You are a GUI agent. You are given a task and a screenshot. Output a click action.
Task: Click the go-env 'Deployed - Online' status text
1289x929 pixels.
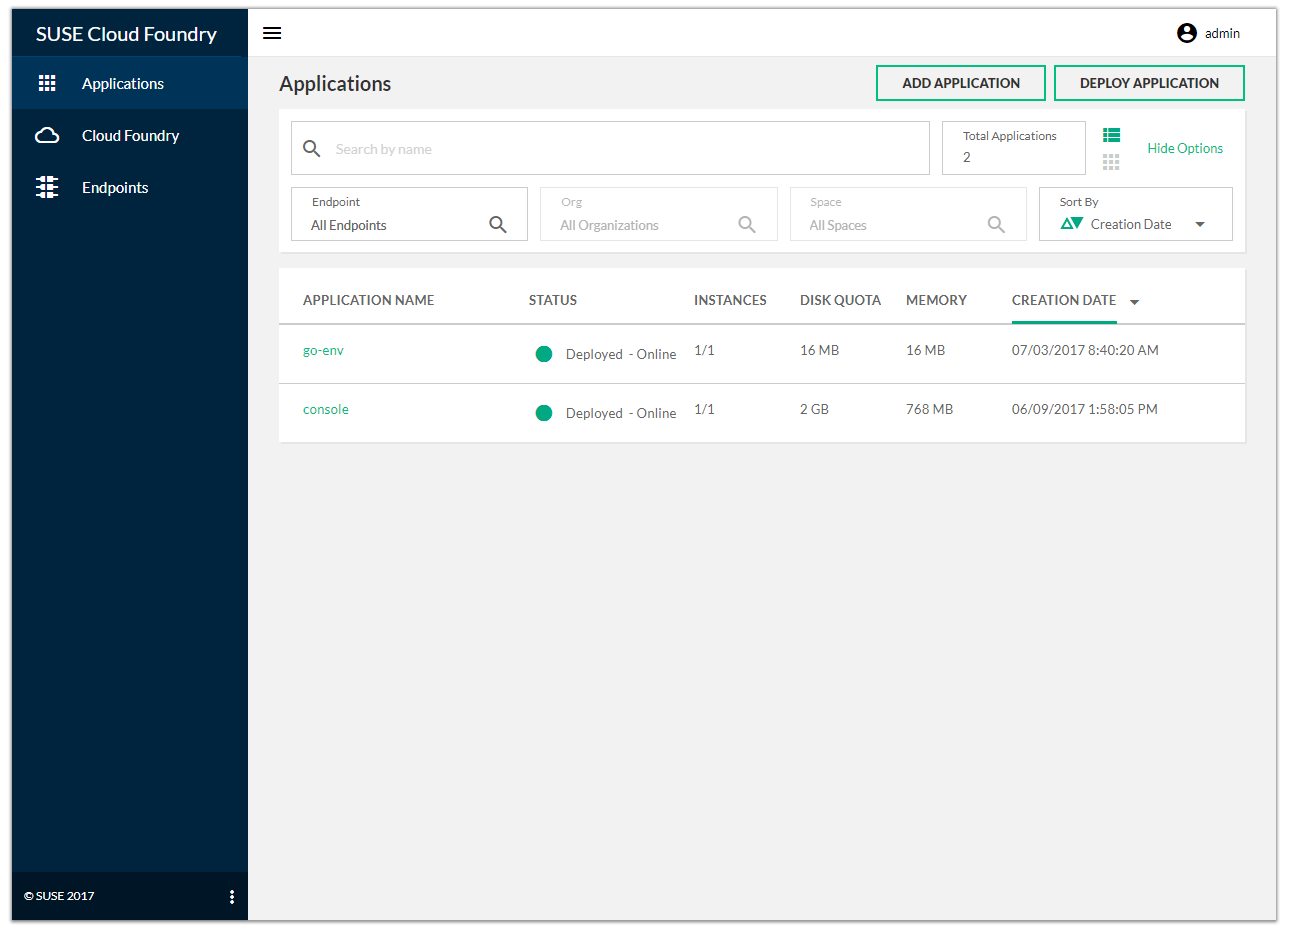point(621,354)
